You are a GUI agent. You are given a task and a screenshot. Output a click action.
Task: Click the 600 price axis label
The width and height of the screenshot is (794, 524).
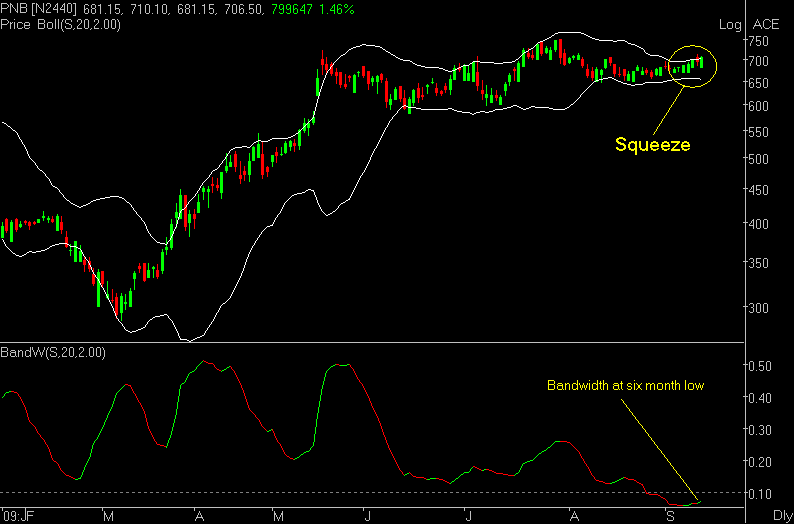[758, 106]
